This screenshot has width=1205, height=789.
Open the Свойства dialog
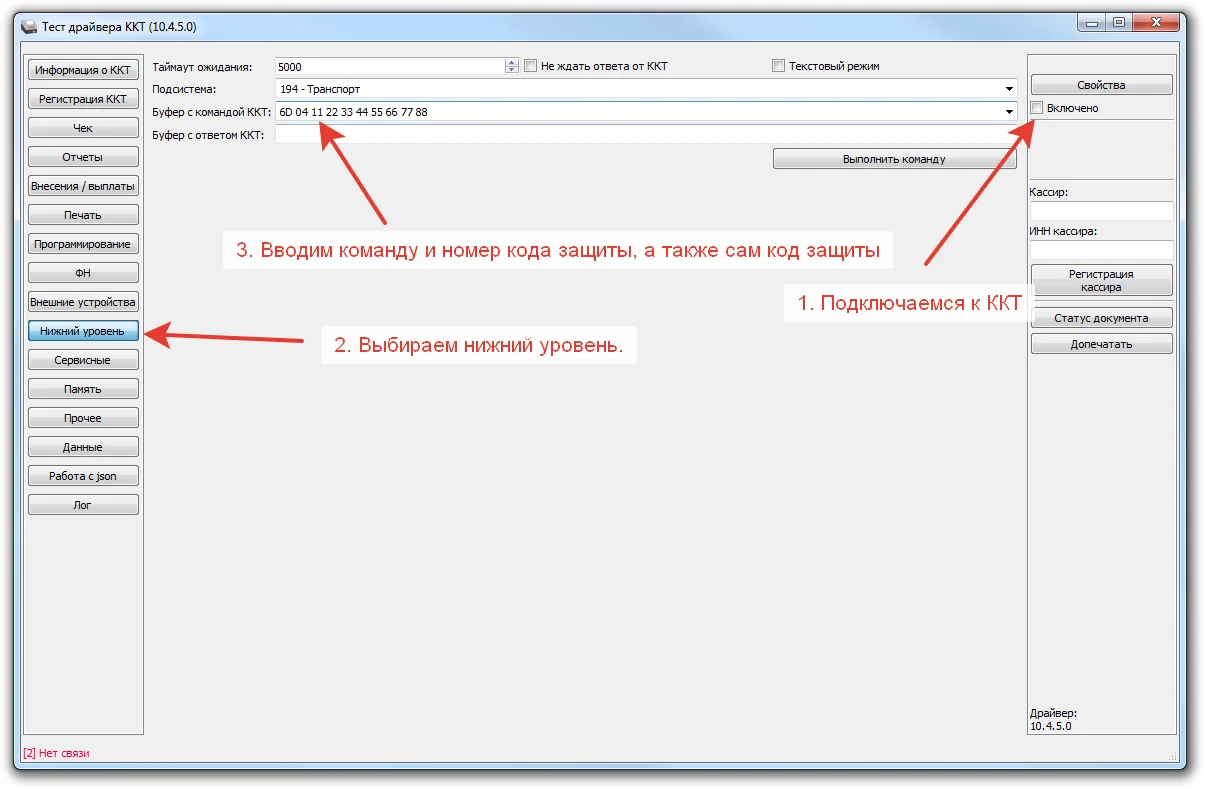1101,85
